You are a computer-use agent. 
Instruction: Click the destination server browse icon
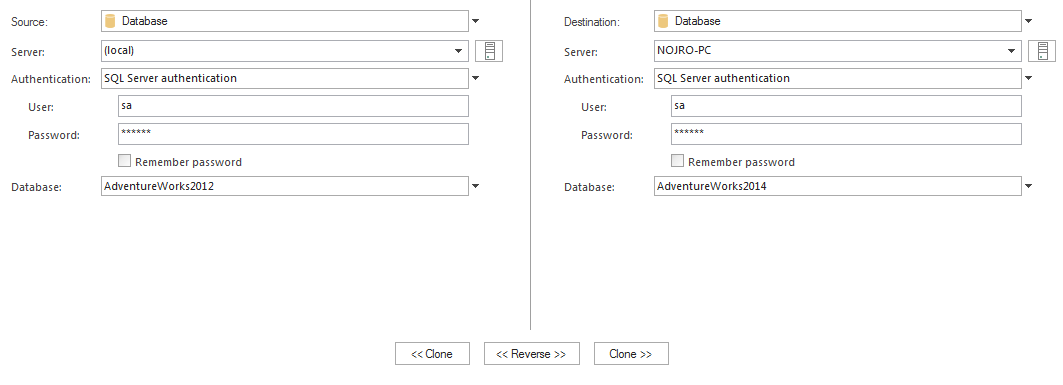tap(1042, 51)
